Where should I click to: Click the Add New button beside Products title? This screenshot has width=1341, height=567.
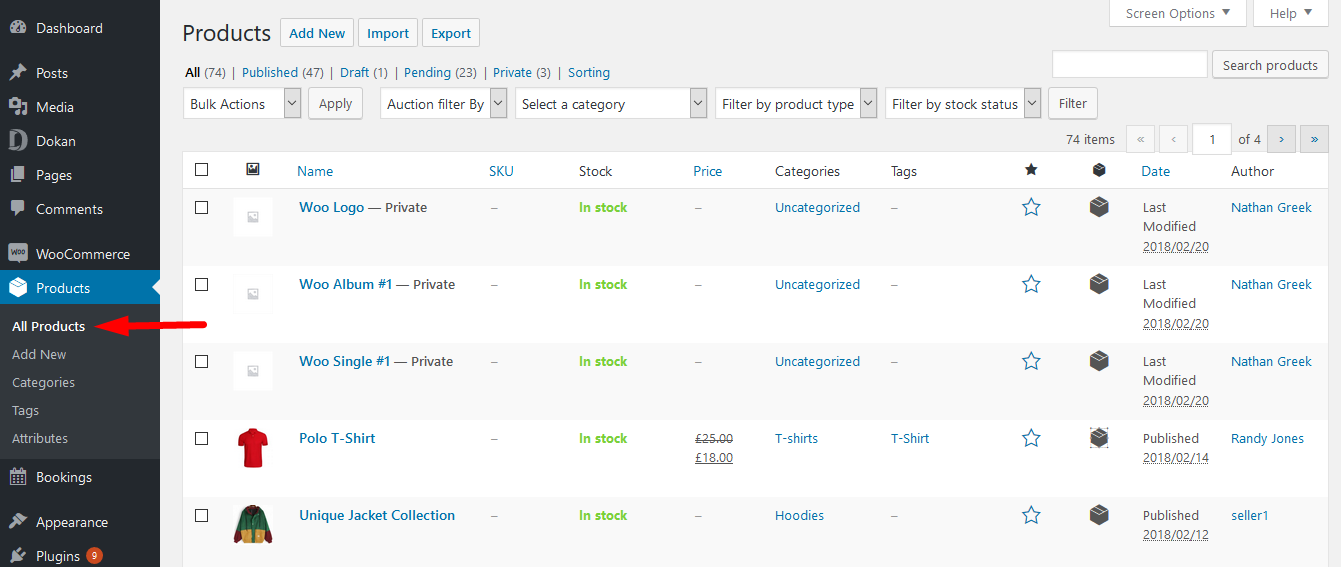317,33
